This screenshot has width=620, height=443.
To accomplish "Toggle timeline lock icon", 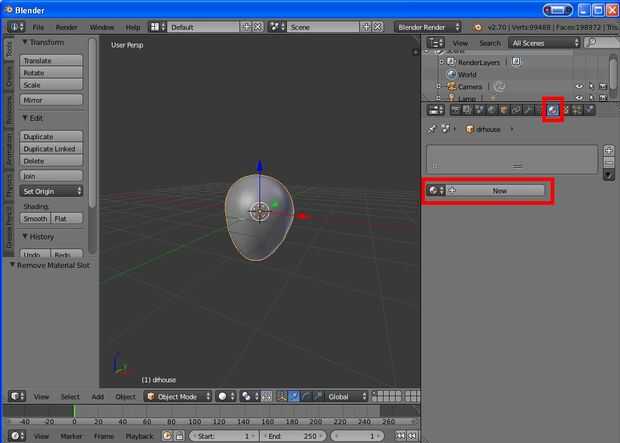I will coord(179,436).
